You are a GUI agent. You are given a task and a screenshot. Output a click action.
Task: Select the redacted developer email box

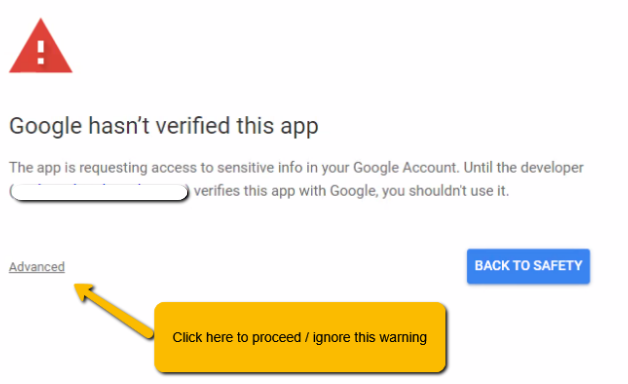tap(99, 192)
